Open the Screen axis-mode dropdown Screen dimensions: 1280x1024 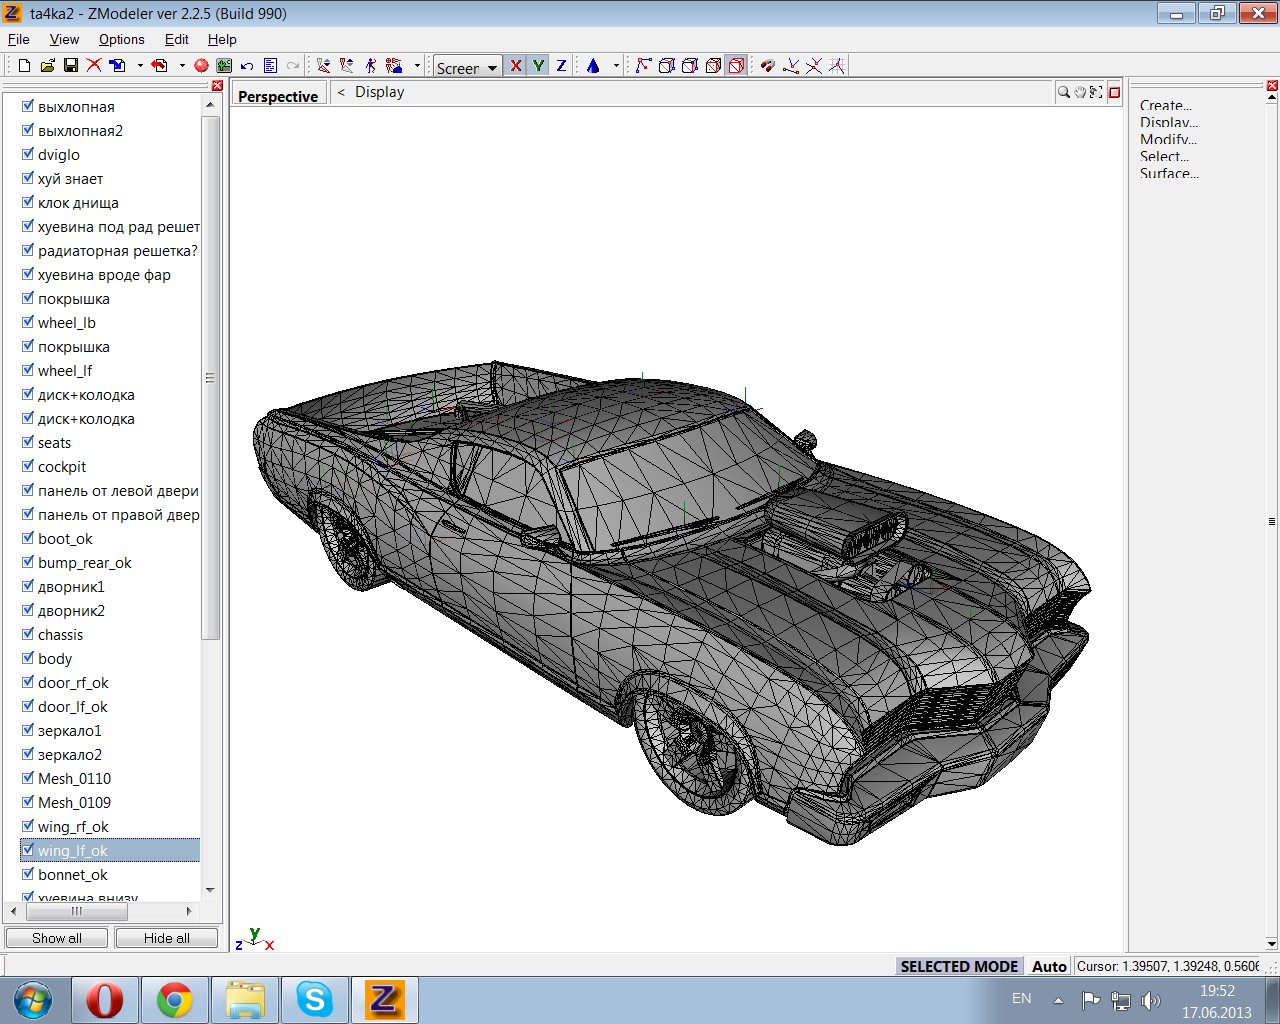[x=467, y=67]
